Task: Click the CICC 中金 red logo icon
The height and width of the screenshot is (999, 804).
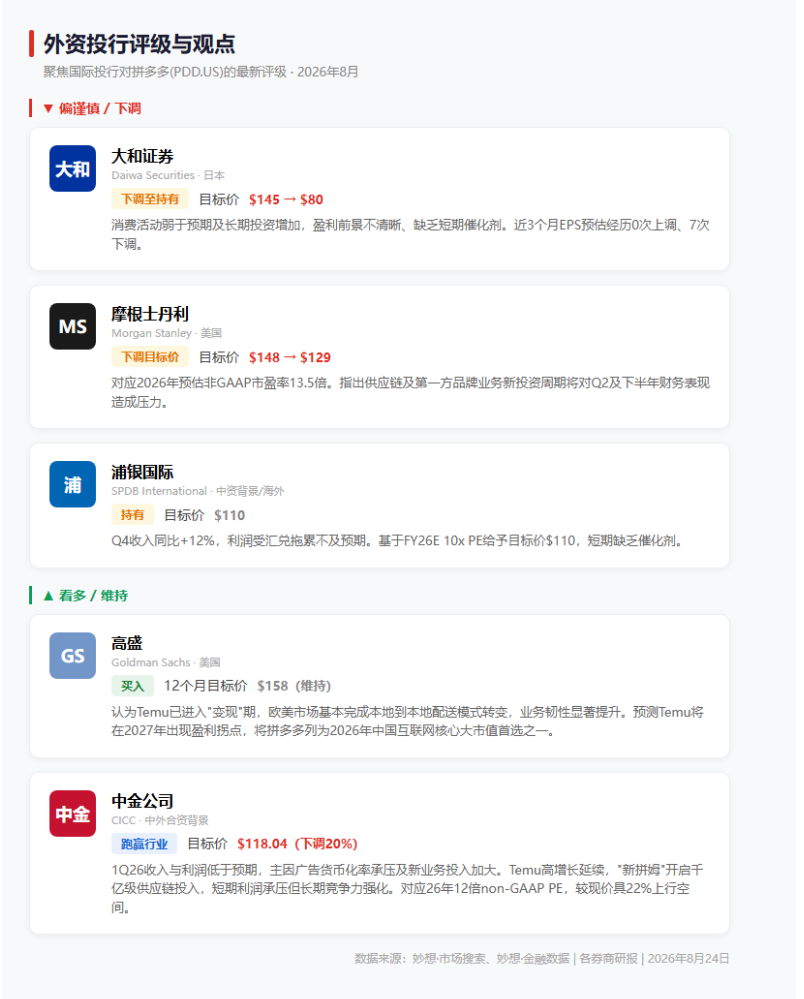Action: pyautogui.click(x=73, y=814)
